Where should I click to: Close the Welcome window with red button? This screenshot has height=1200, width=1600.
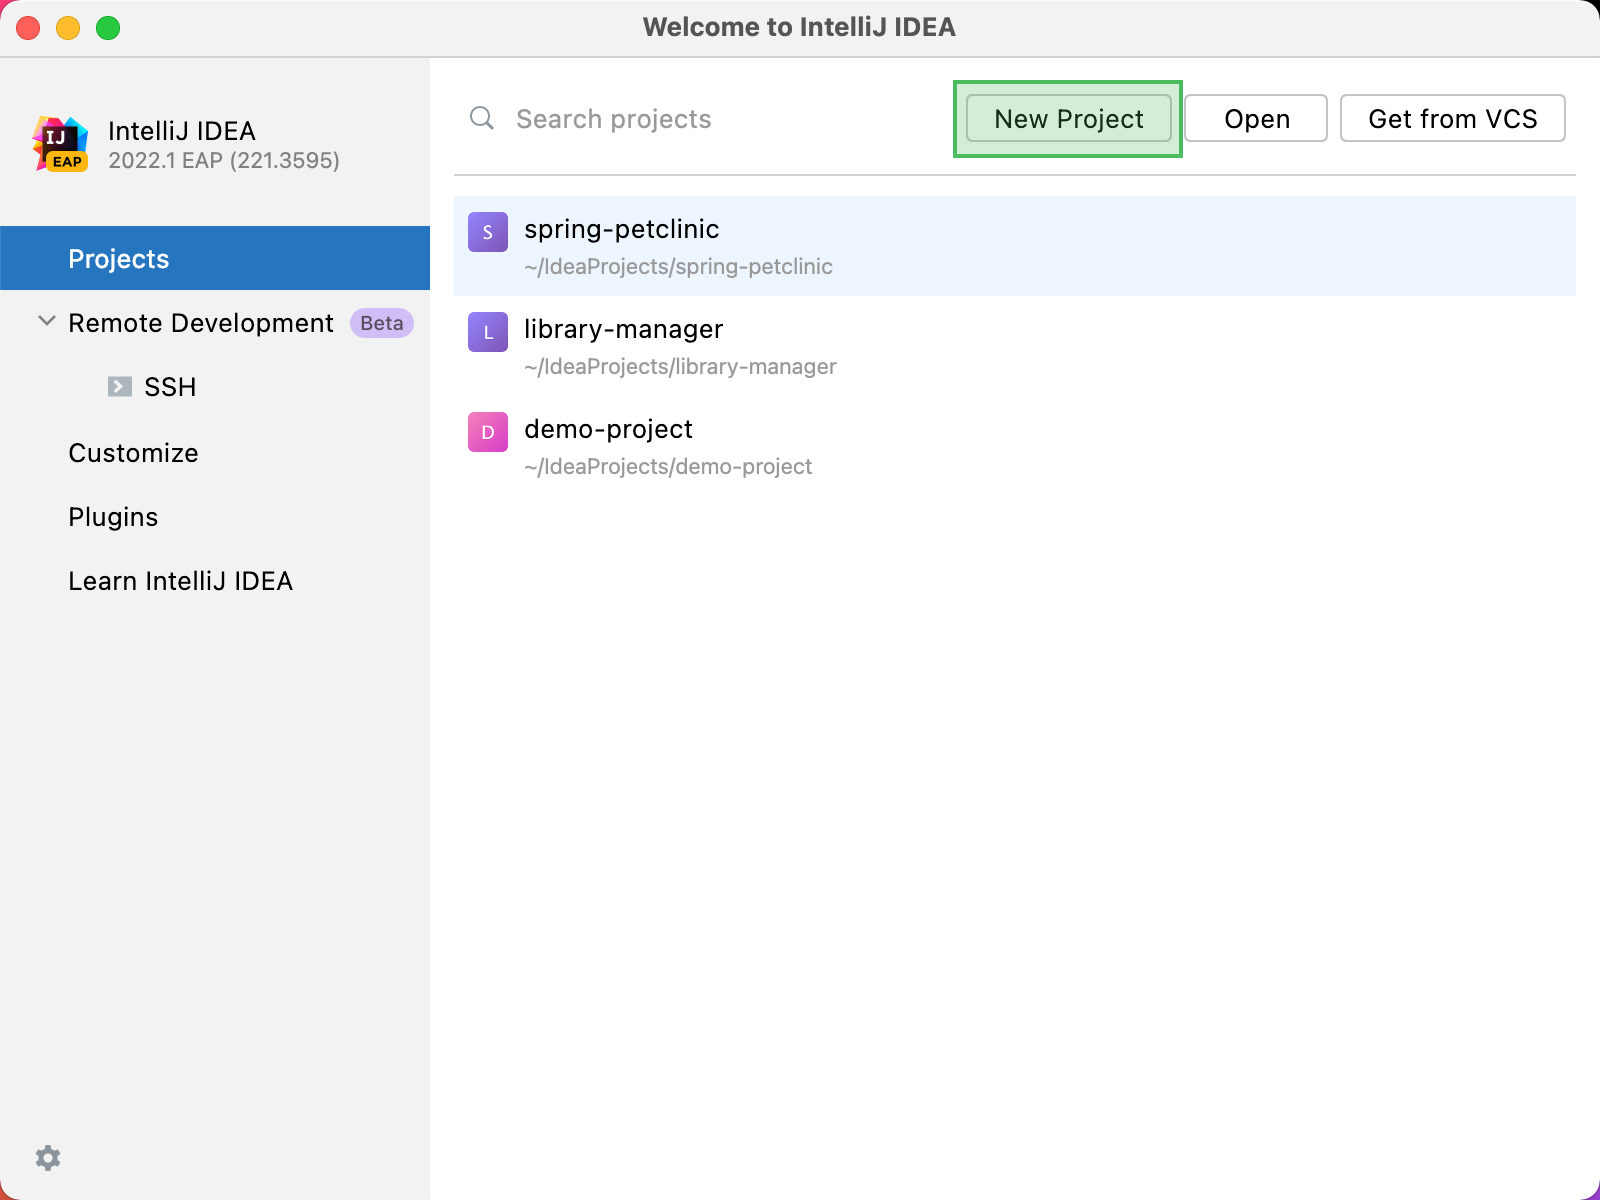pos(28,28)
